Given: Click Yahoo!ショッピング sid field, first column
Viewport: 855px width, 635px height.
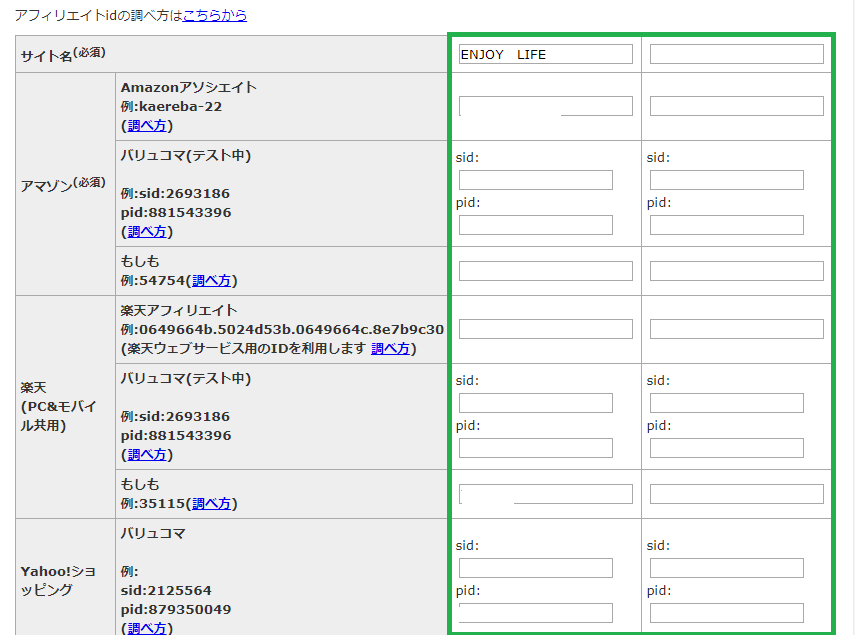Looking at the screenshot, I should pos(535,568).
